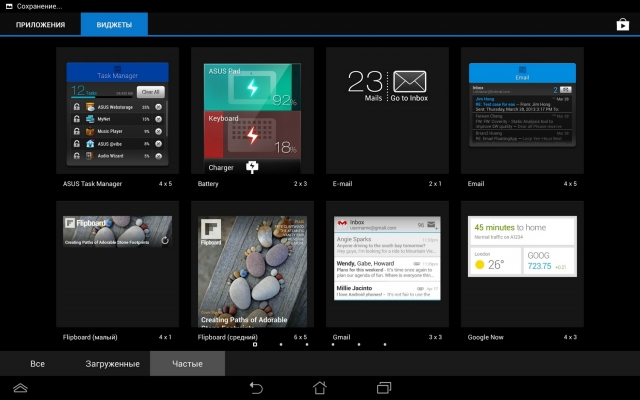
Task: Open the recent apps switcher
Action: [384, 387]
